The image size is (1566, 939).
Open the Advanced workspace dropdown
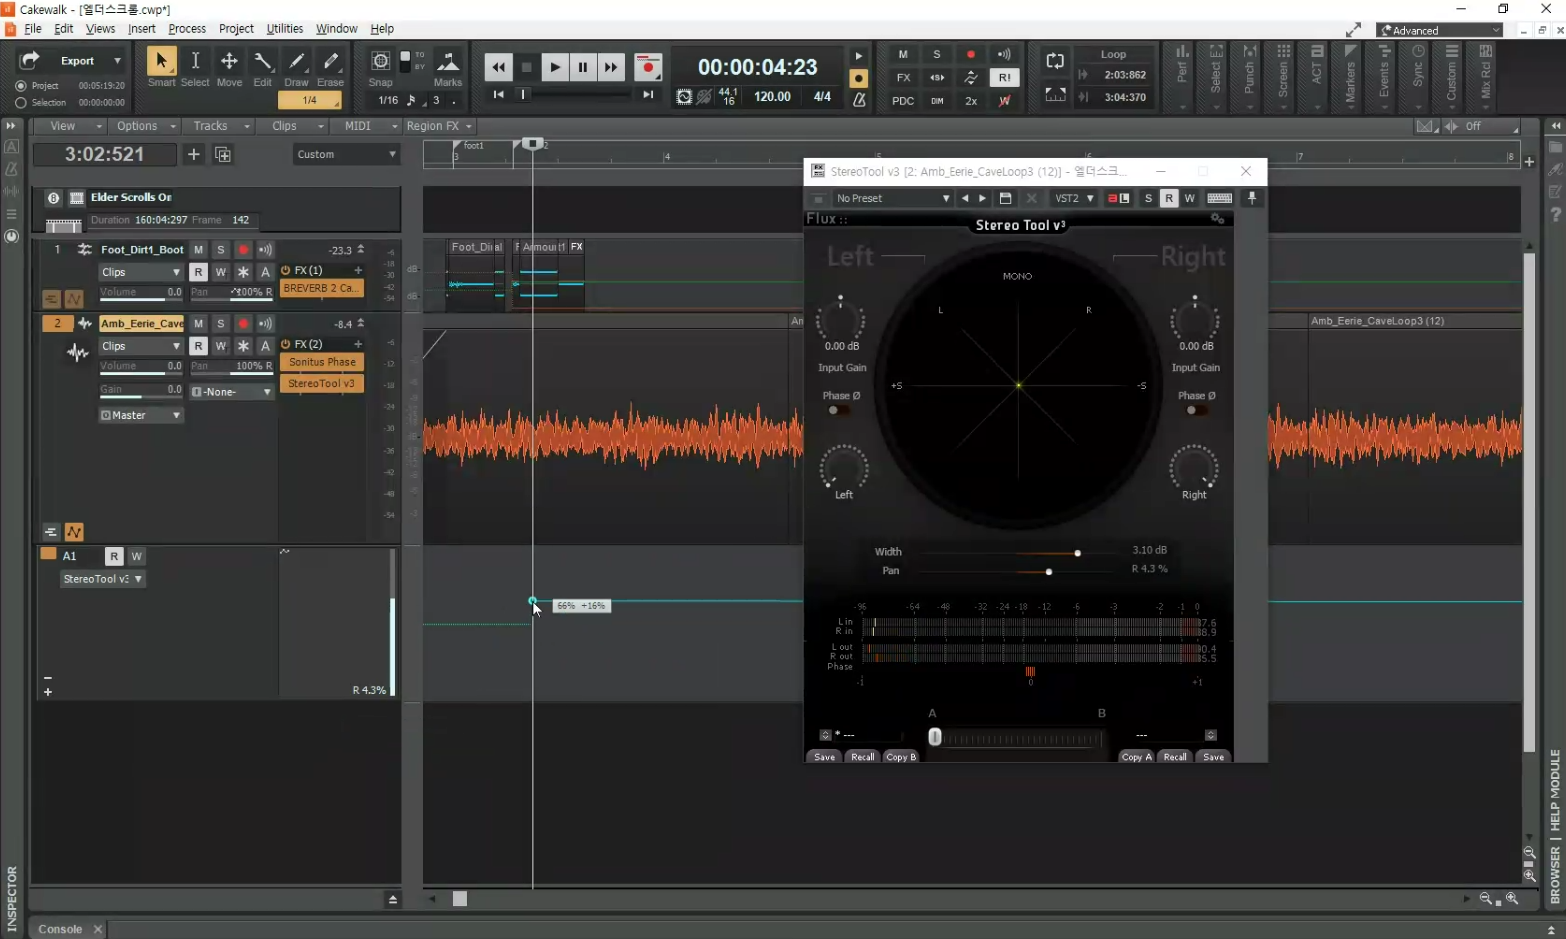coord(1440,30)
